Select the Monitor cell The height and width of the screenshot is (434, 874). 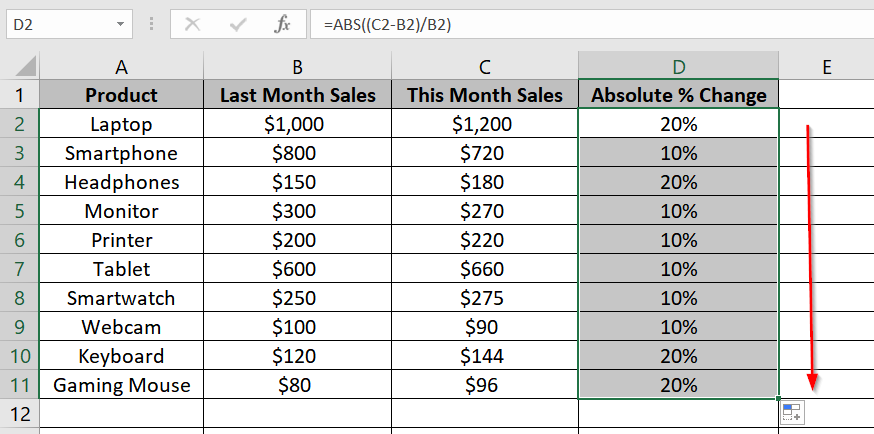click(122, 210)
